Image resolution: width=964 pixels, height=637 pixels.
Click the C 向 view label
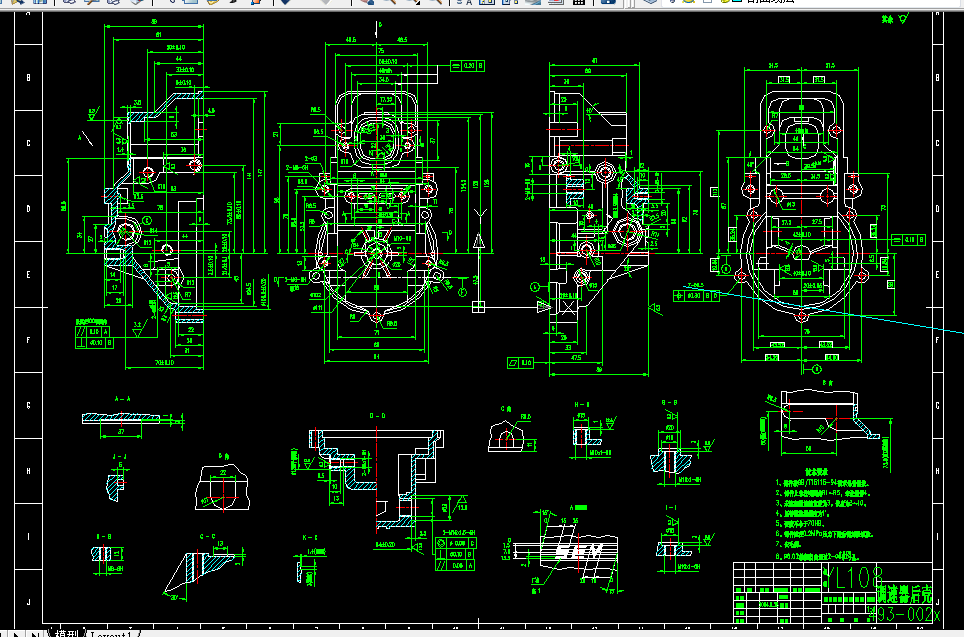[x=507, y=408]
